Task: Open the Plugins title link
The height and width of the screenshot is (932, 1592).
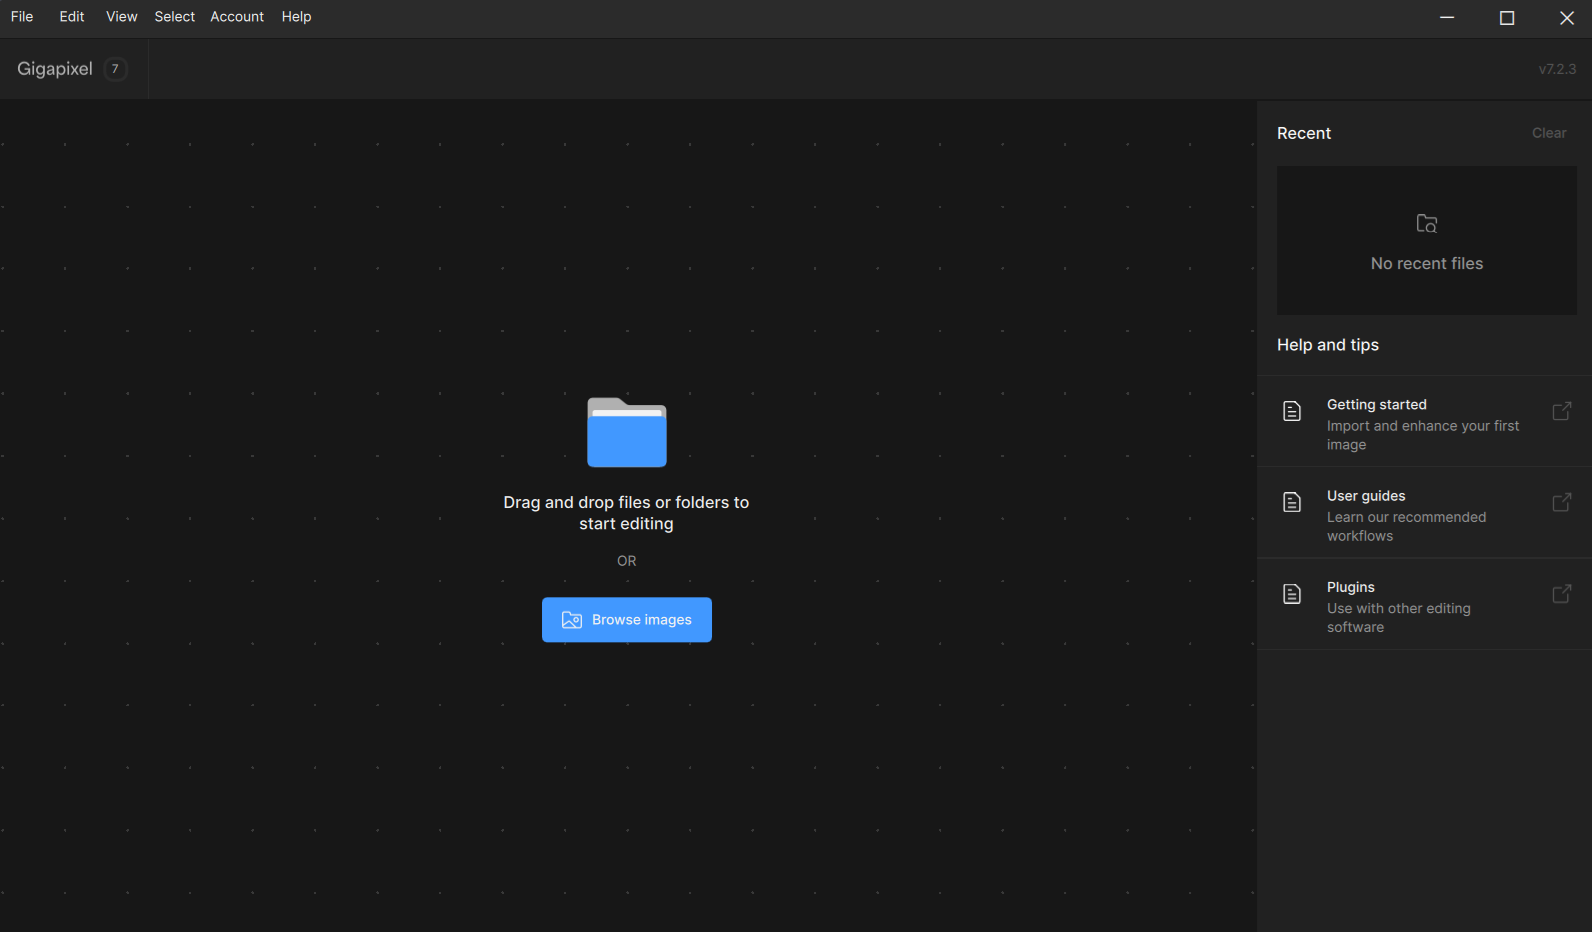Action: [x=1350, y=587]
